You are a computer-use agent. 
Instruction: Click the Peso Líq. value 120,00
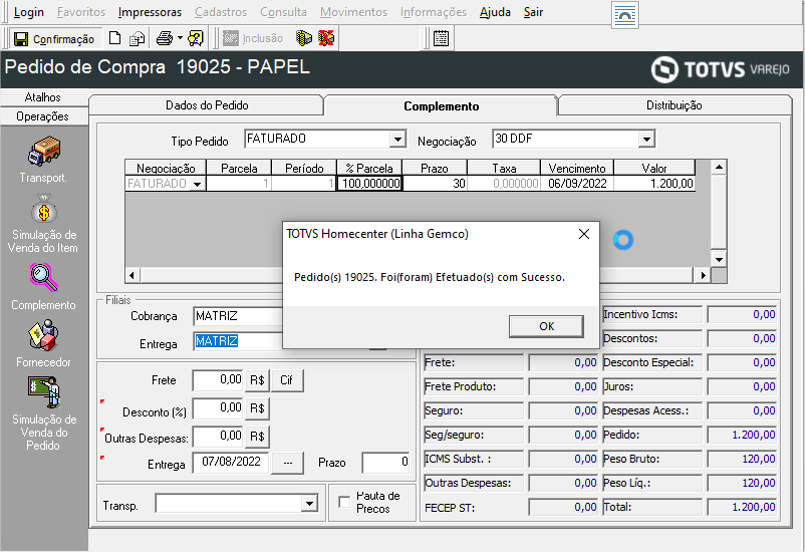pyautogui.click(x=742, y=483)
